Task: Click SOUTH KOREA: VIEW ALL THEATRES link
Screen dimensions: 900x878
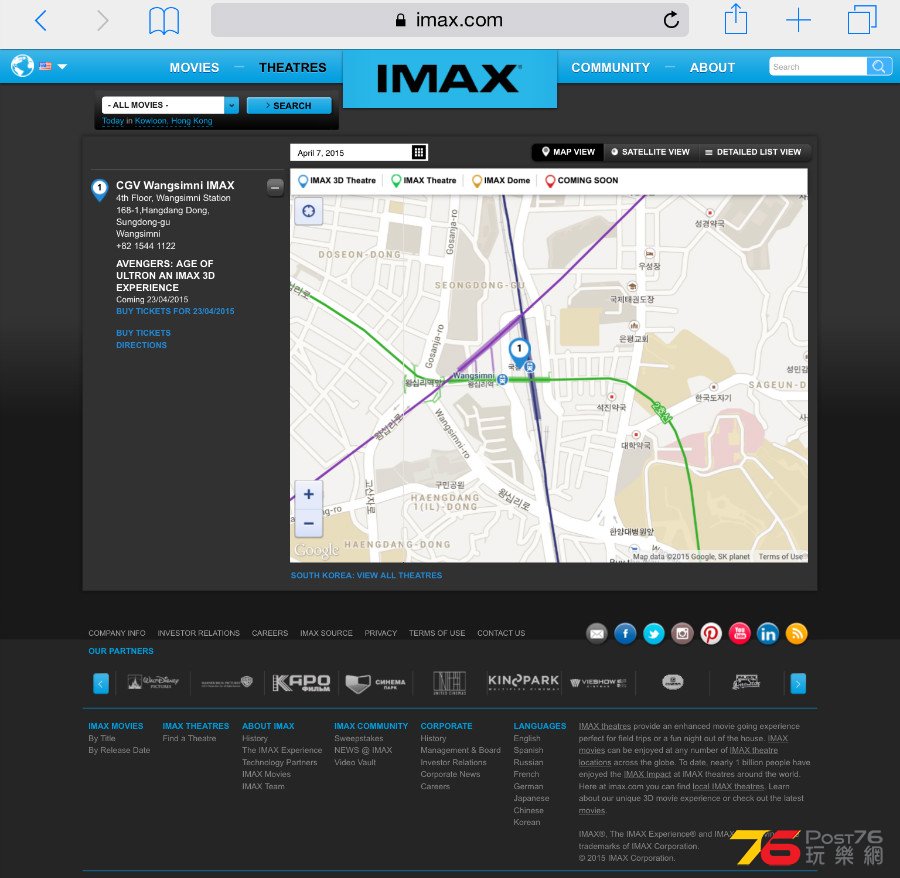Action: click(366, 575)
